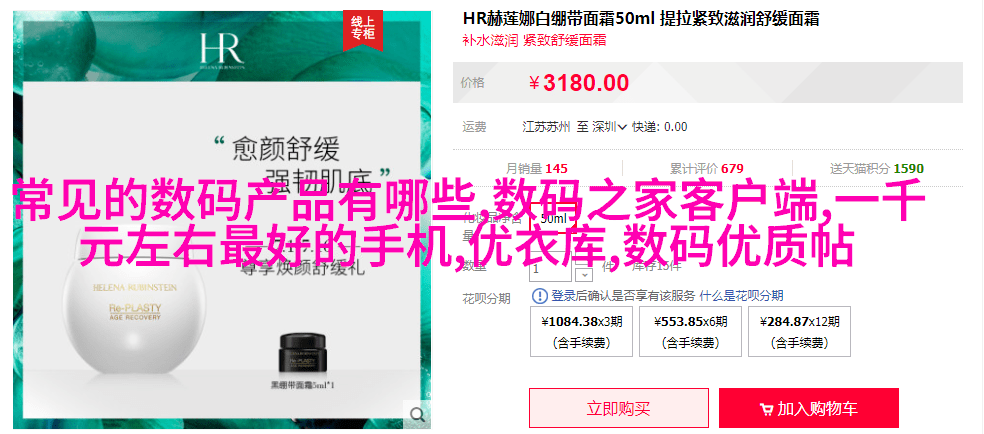The width and height of the screenshot is (984, 434).
Task: Click the blue info icon beside 登录后确认
Action: (540, 295)
